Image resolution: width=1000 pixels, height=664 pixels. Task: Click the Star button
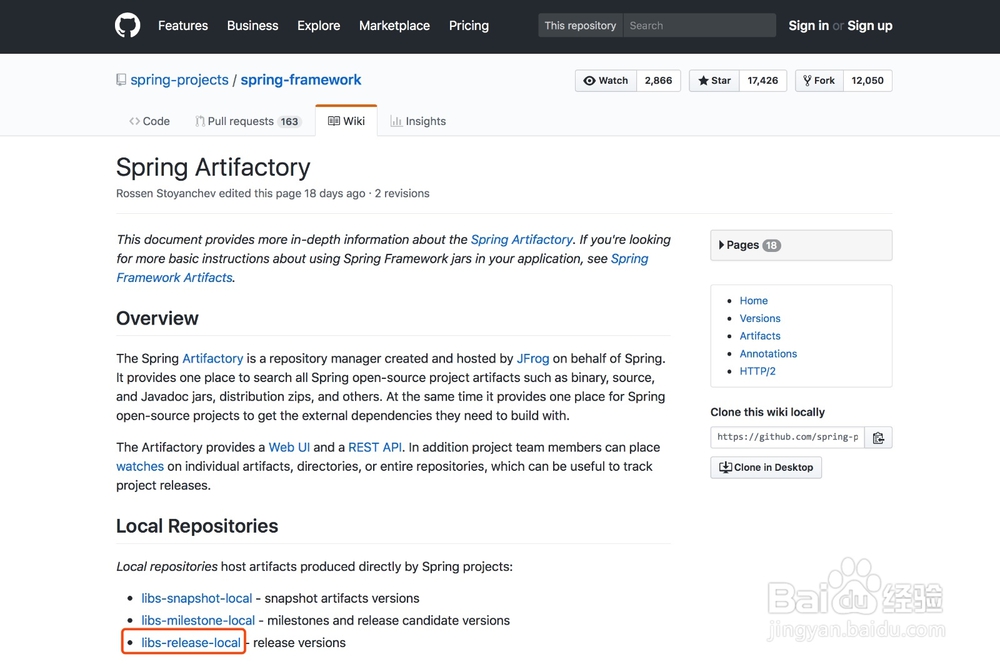tap(714, 80)
